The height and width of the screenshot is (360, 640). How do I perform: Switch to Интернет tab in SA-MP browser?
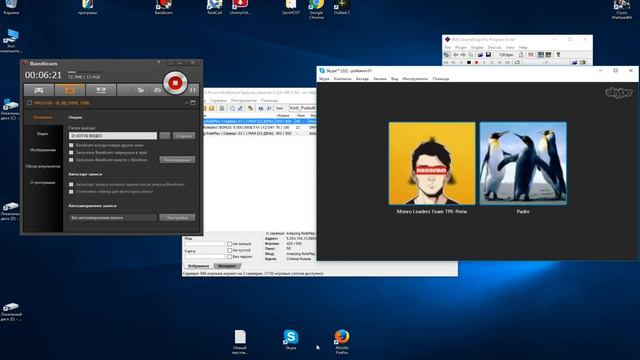[x=227, y=266]
